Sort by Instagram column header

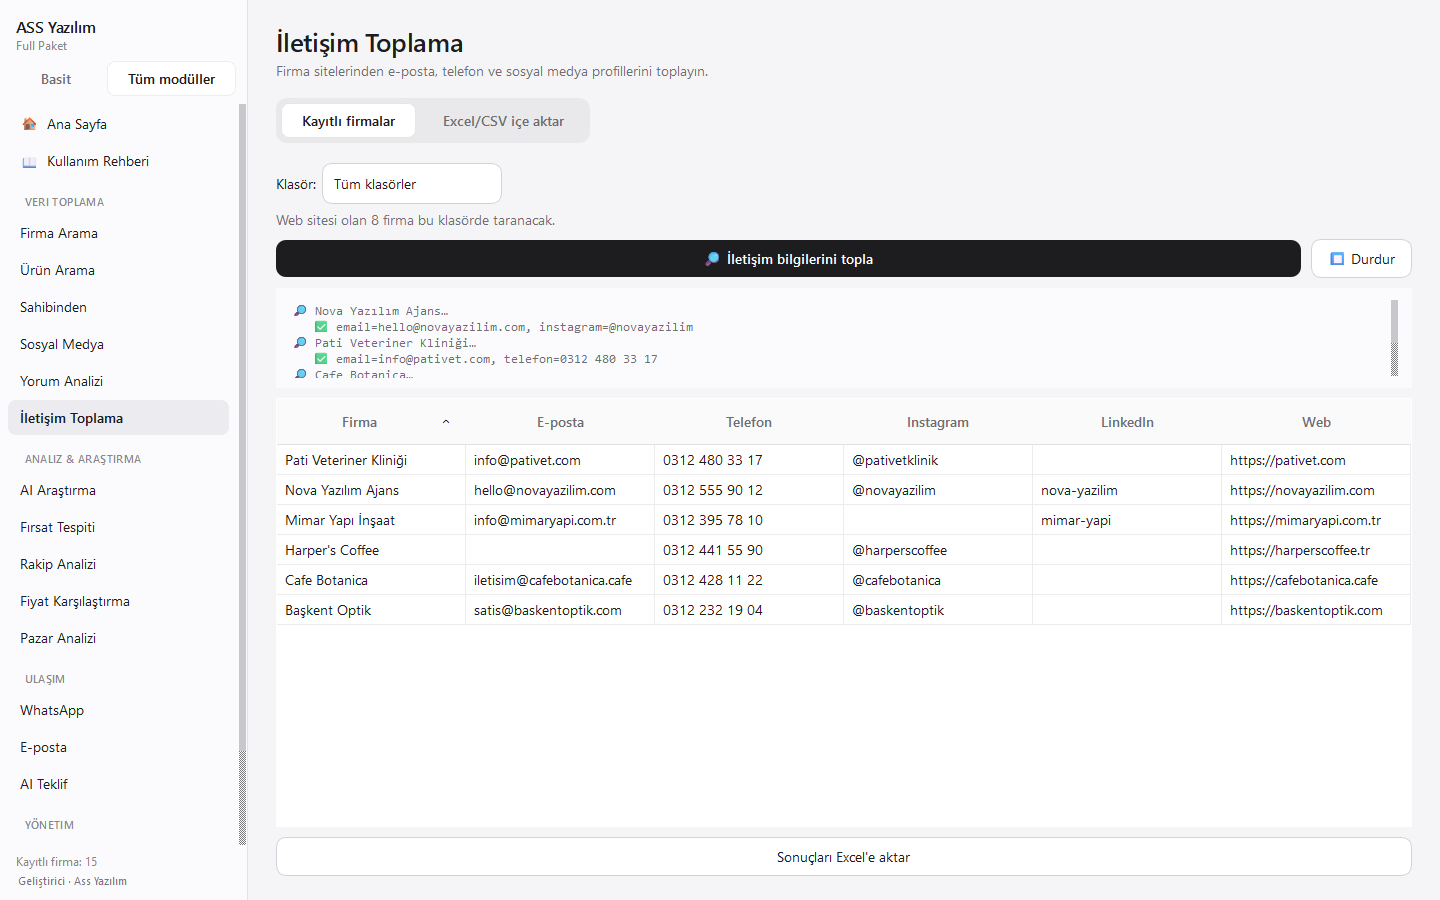pos(938,422)
